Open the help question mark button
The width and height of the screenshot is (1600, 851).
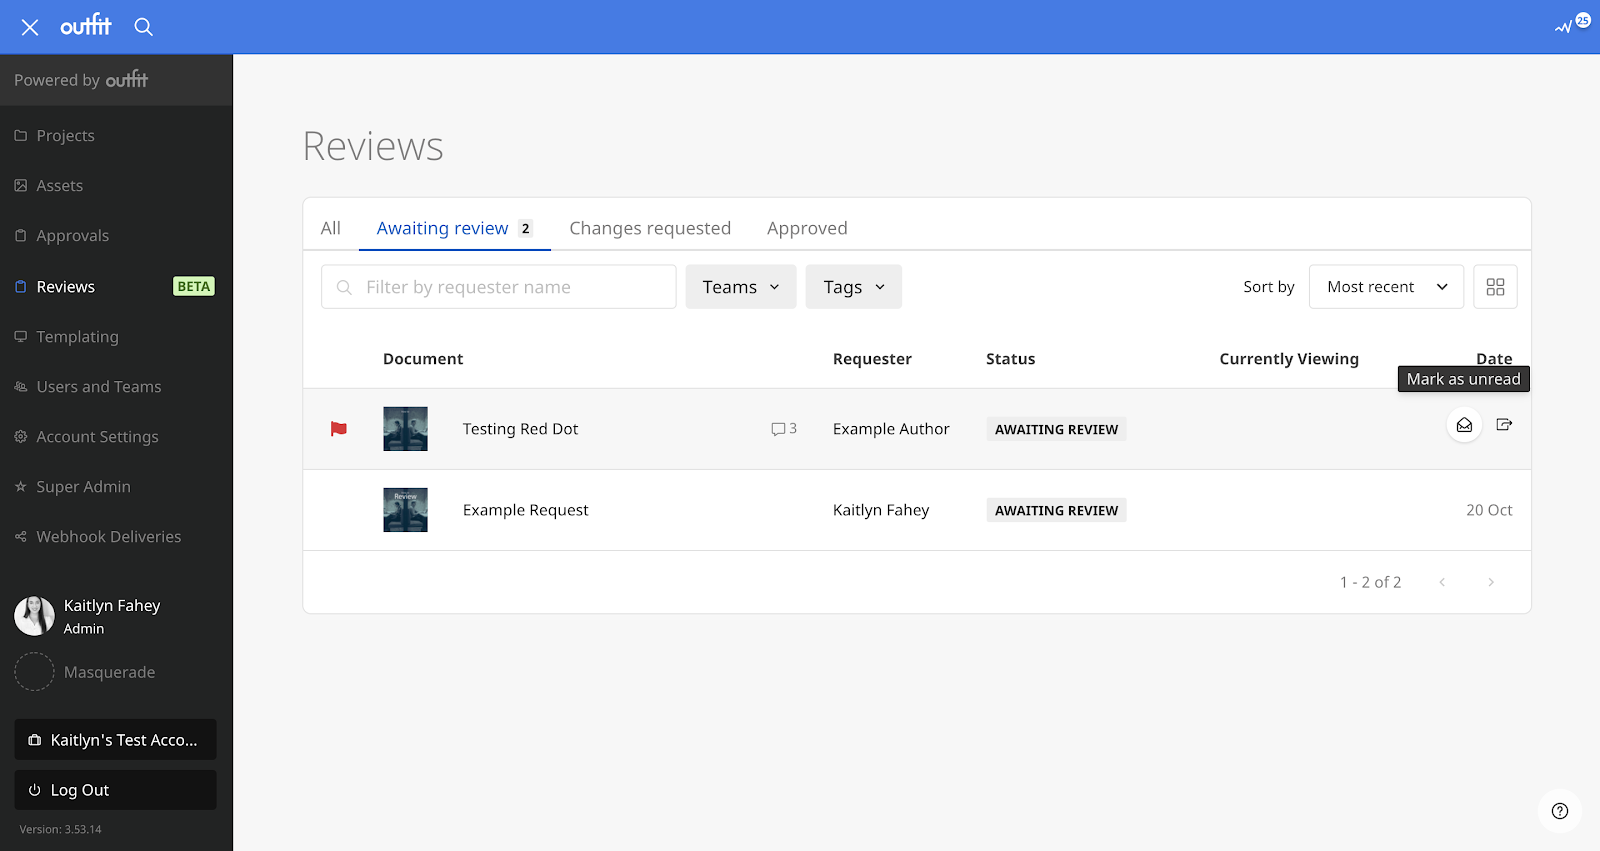pyautogui.click(x=1560, y=811)
